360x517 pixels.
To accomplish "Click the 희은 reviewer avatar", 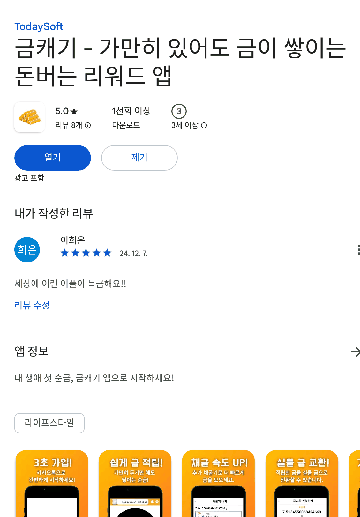I will (x=27, y=249).
